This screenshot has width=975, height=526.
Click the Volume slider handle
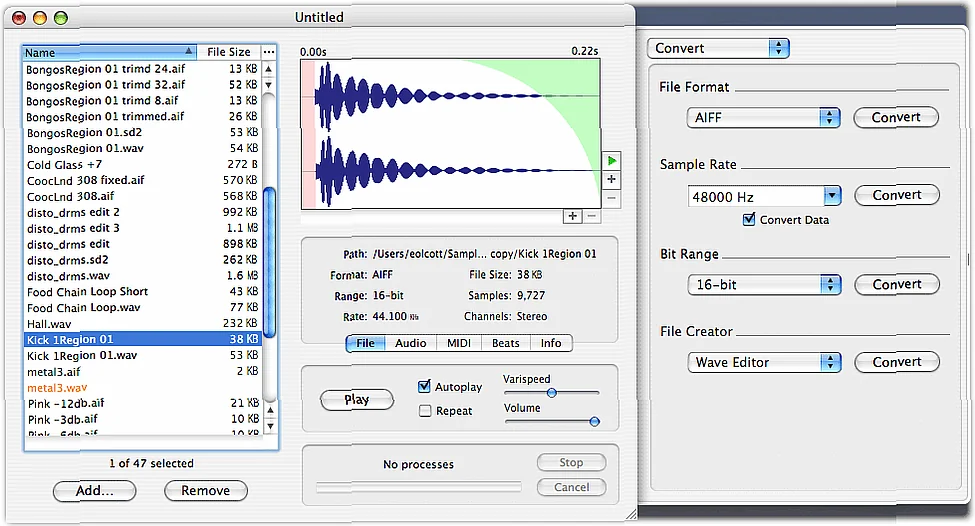[594, 422]
